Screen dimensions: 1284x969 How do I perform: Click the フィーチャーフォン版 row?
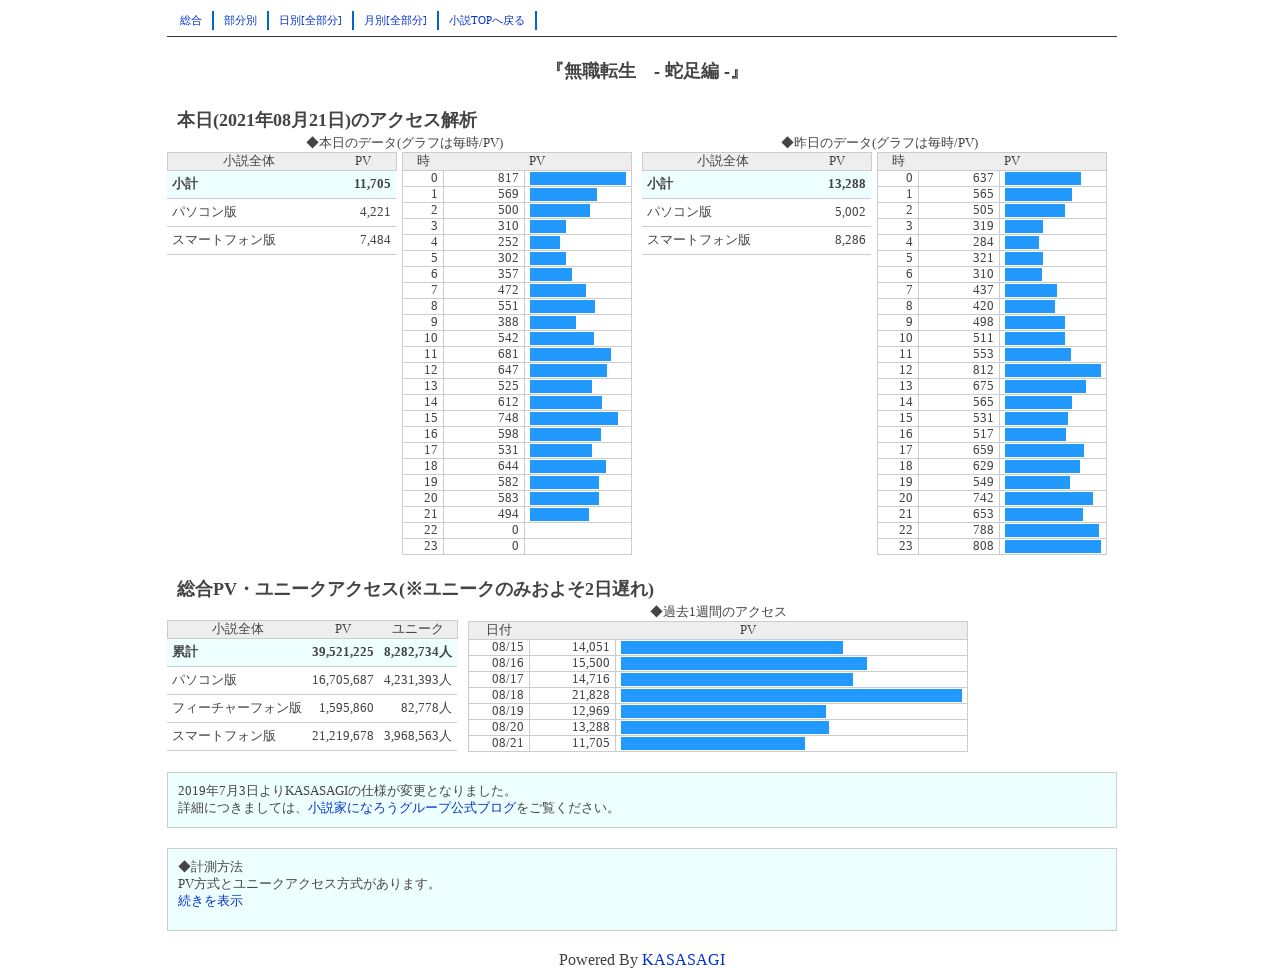click(x=312, y=708)
